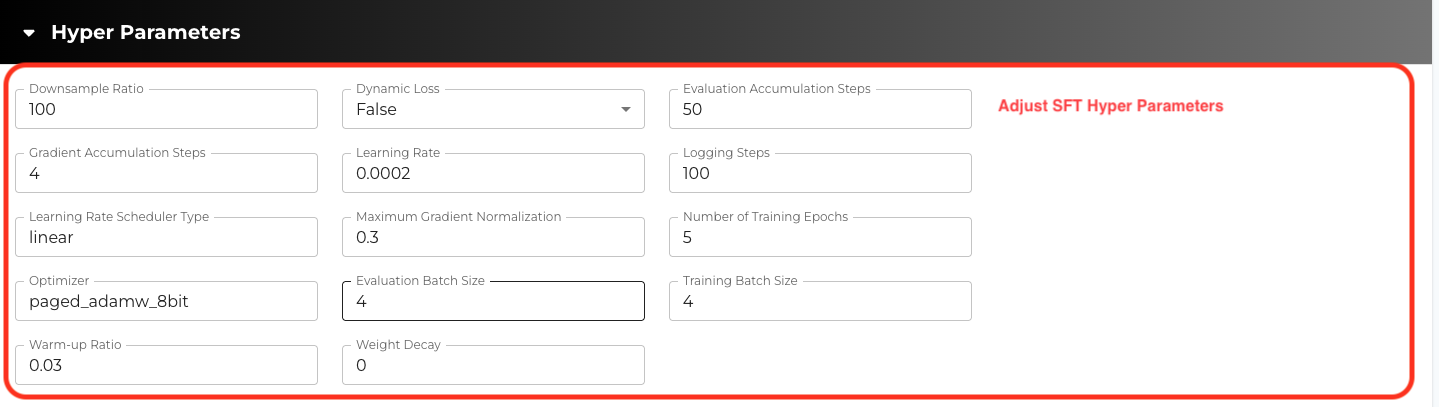This screenshot has width=1439, height=407.
Task: Select the Evaluation Batch Size field
Action: tap(493, 302)
